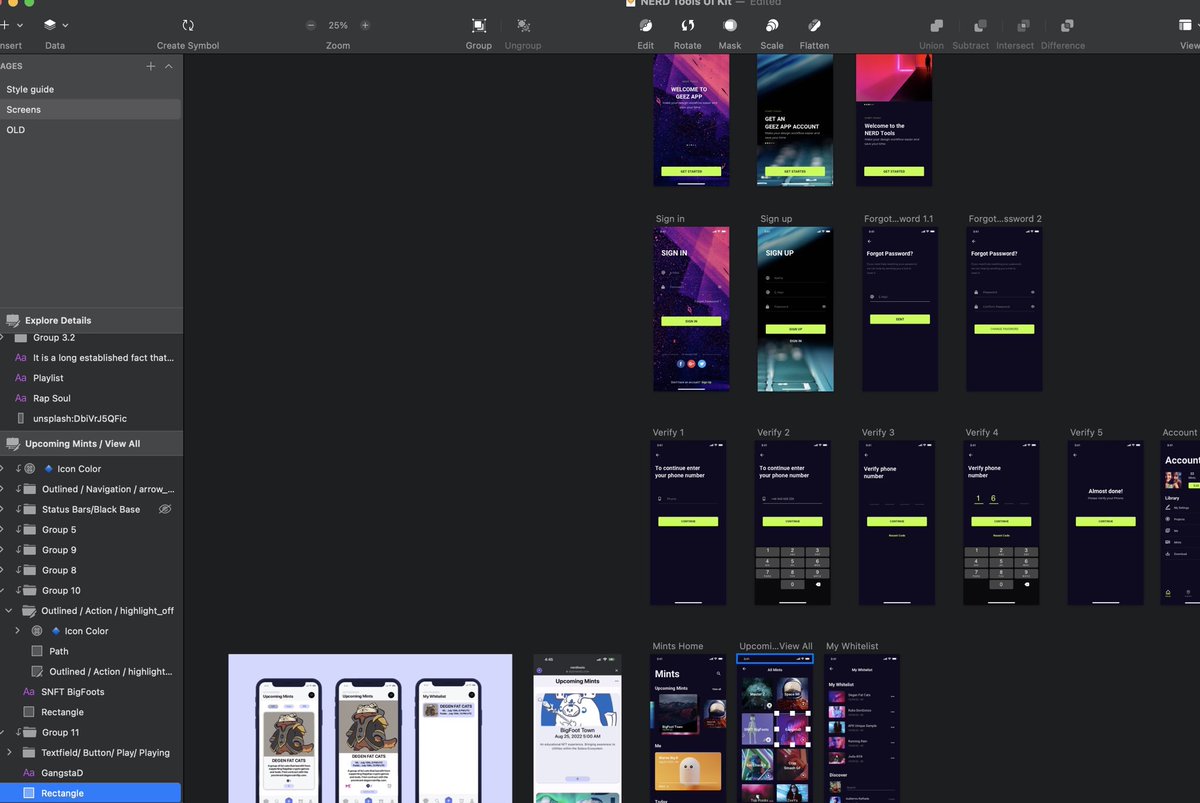
Task: Show the hidden Status Bars/Black Base layer
Action: point(166,509)
